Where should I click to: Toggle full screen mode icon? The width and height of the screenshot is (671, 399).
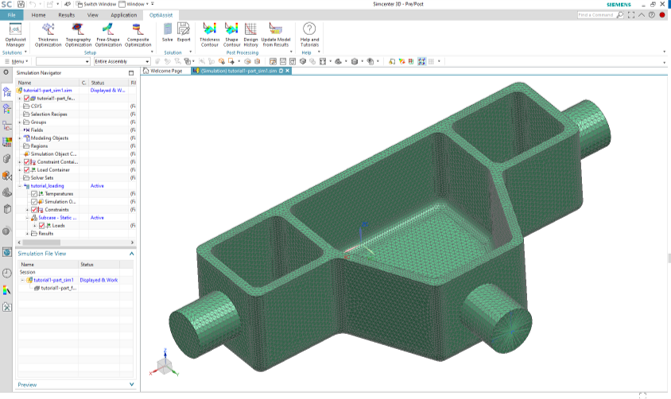click(632, 15)
